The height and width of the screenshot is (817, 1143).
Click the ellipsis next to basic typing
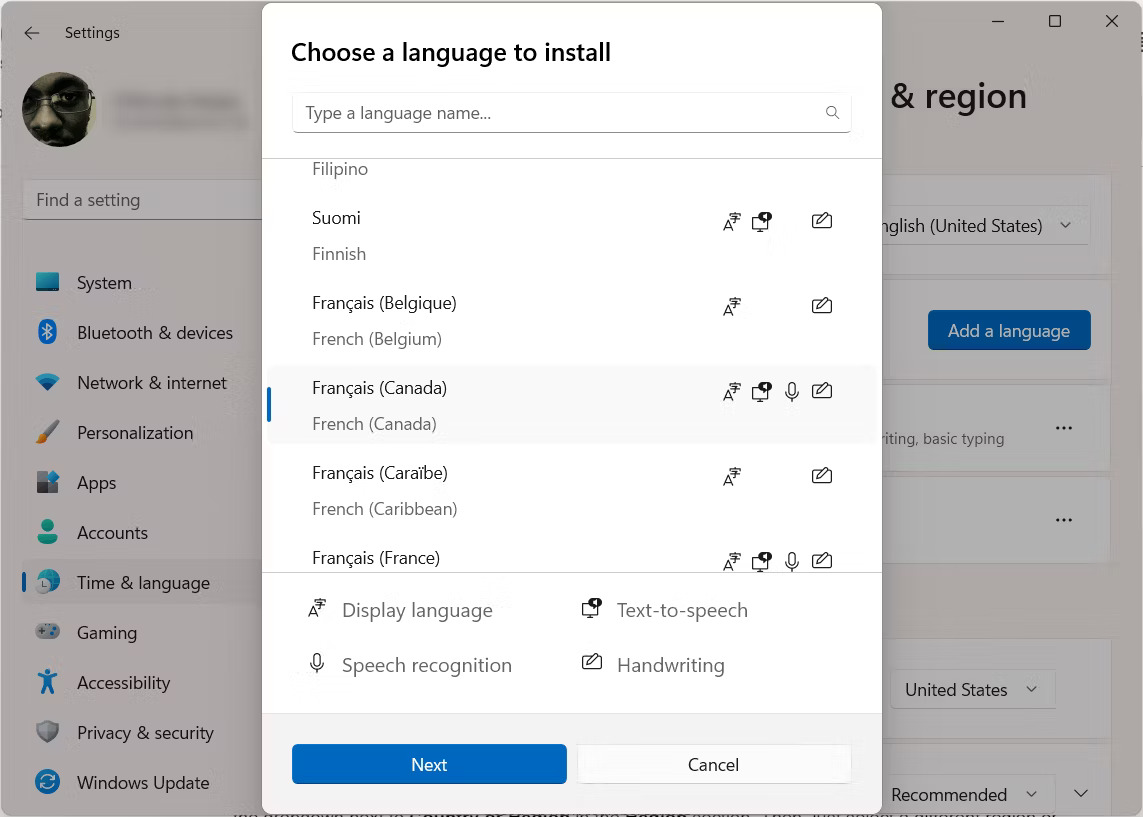[x=1064, y=427]
